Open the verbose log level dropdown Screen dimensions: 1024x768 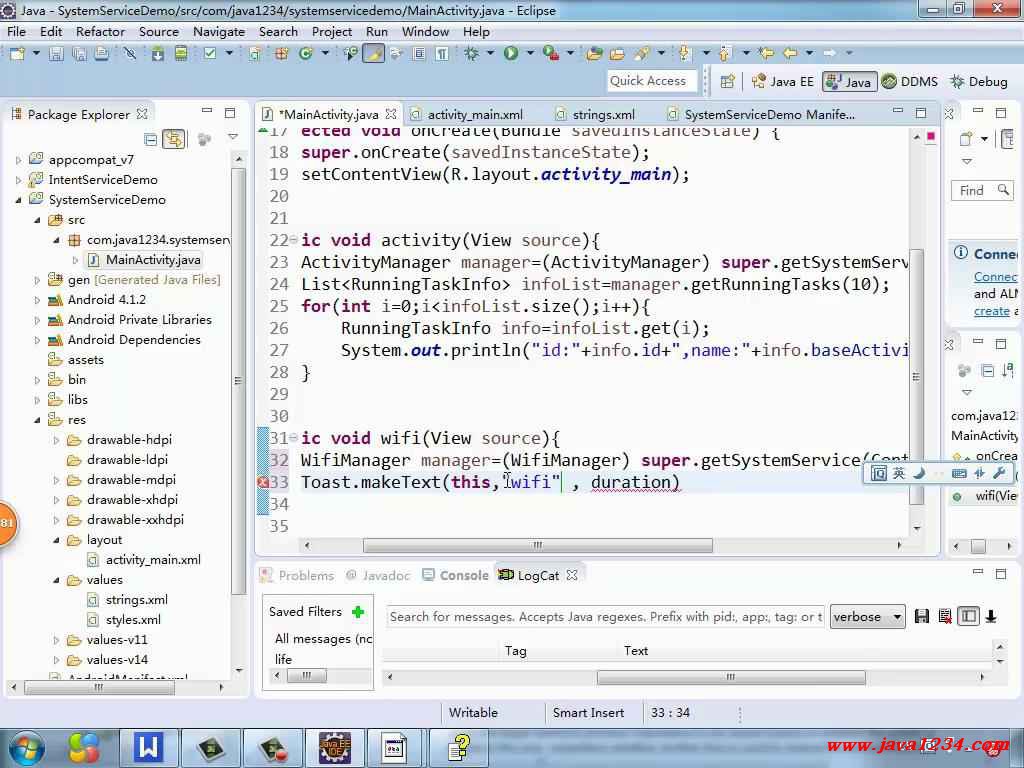coord(867,616)
